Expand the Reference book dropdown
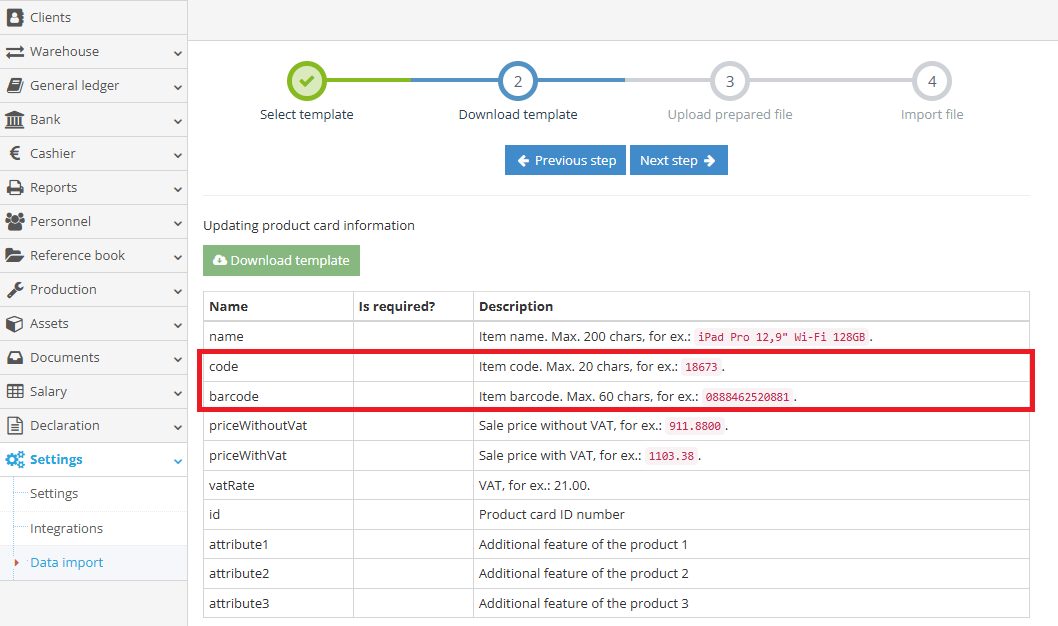 (178, 255)
